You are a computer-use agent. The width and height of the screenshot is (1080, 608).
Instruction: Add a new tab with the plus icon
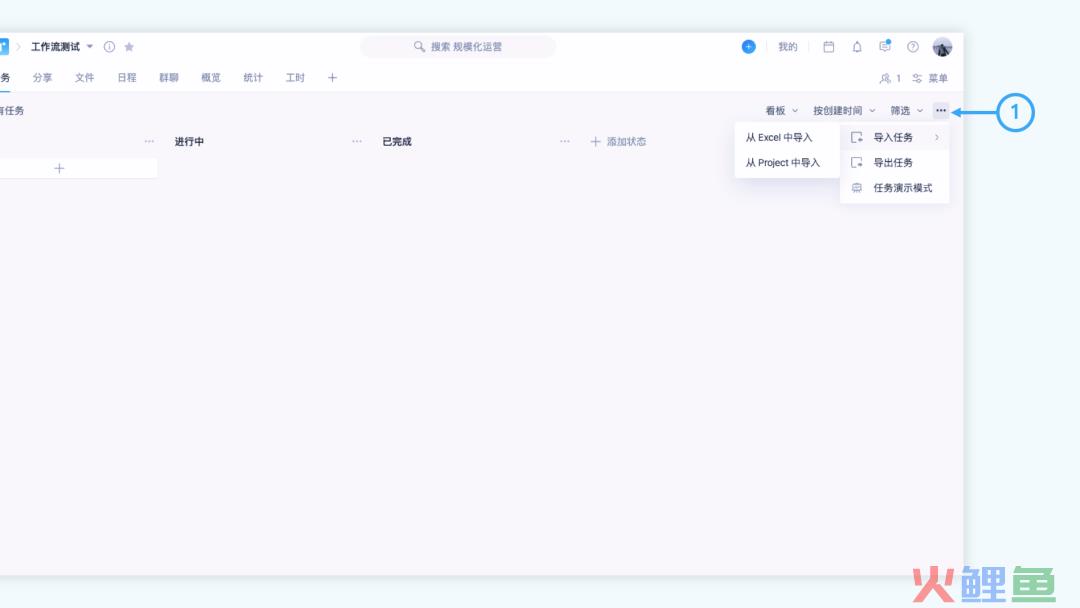point(333,78)
